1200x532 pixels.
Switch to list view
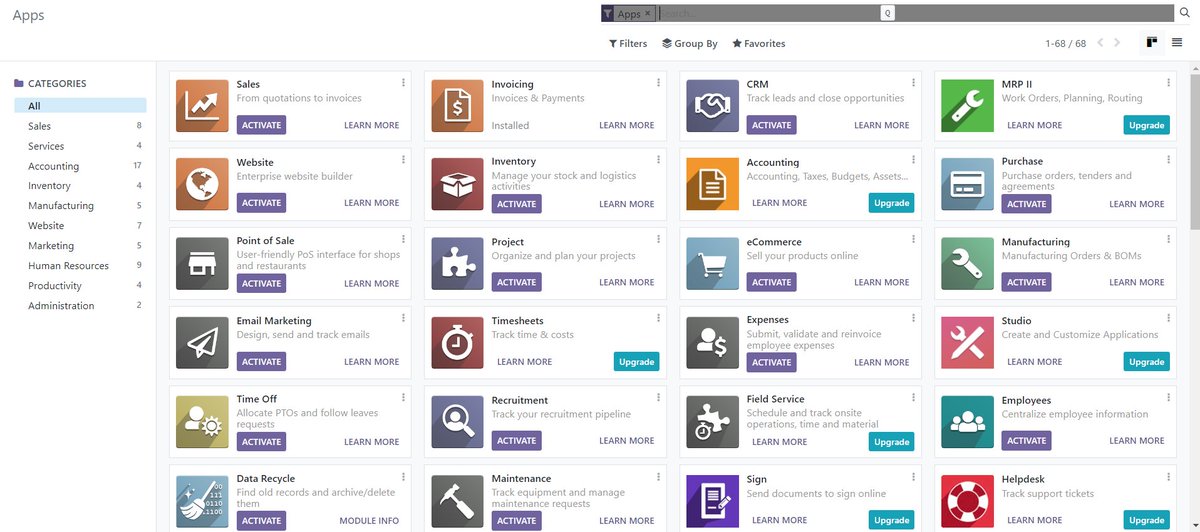1177,43
